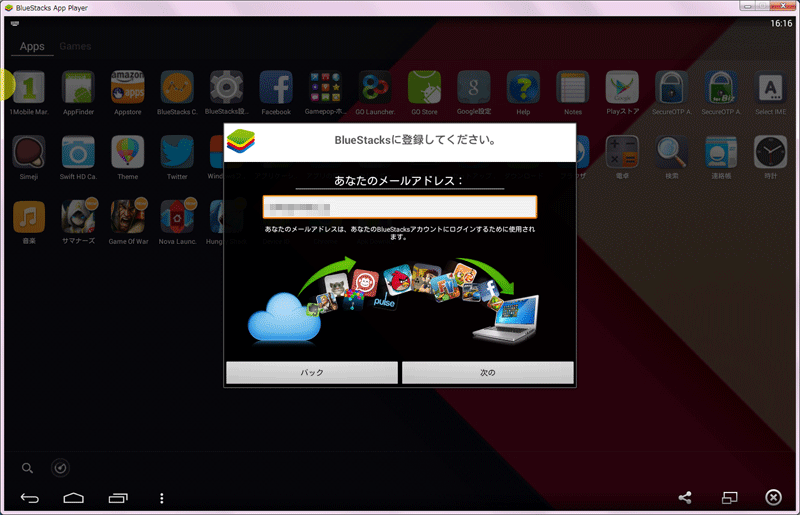The width and height of the screenshot is (800, 515).
Task: Launch the Notes app
Action: pyautogui.click(x=573, y=88)
